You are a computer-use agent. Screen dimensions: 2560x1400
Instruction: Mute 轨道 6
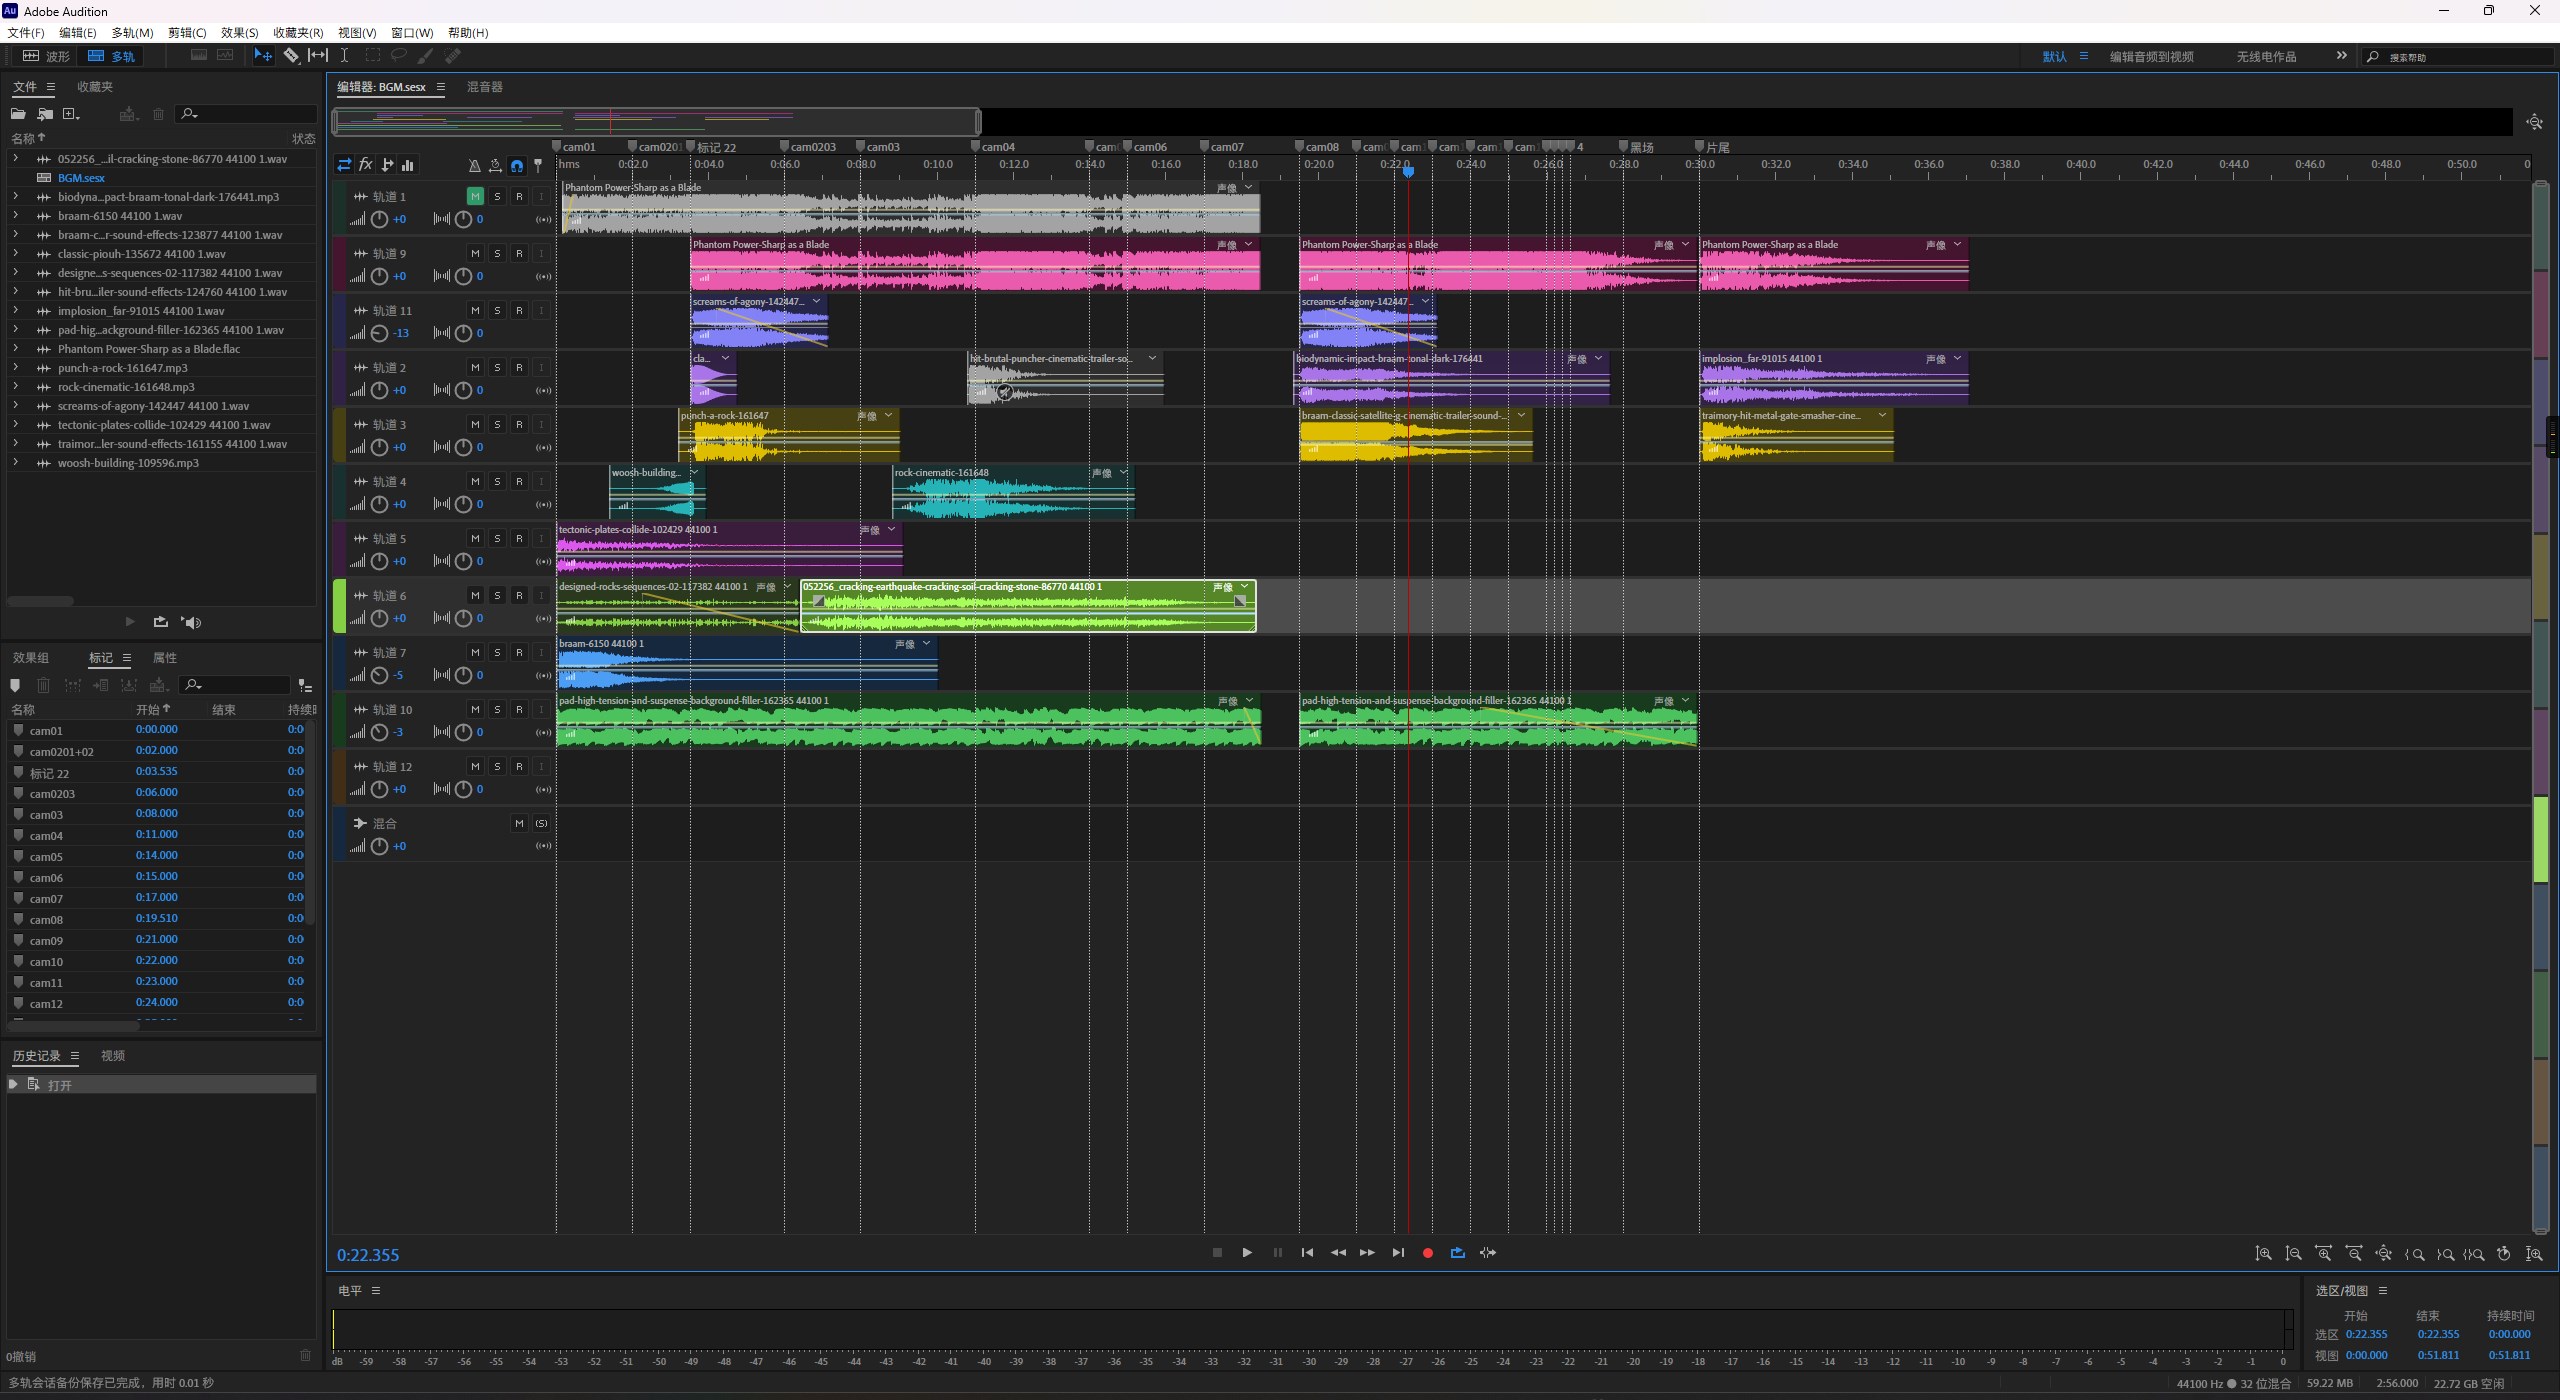[x=475, y=595]
